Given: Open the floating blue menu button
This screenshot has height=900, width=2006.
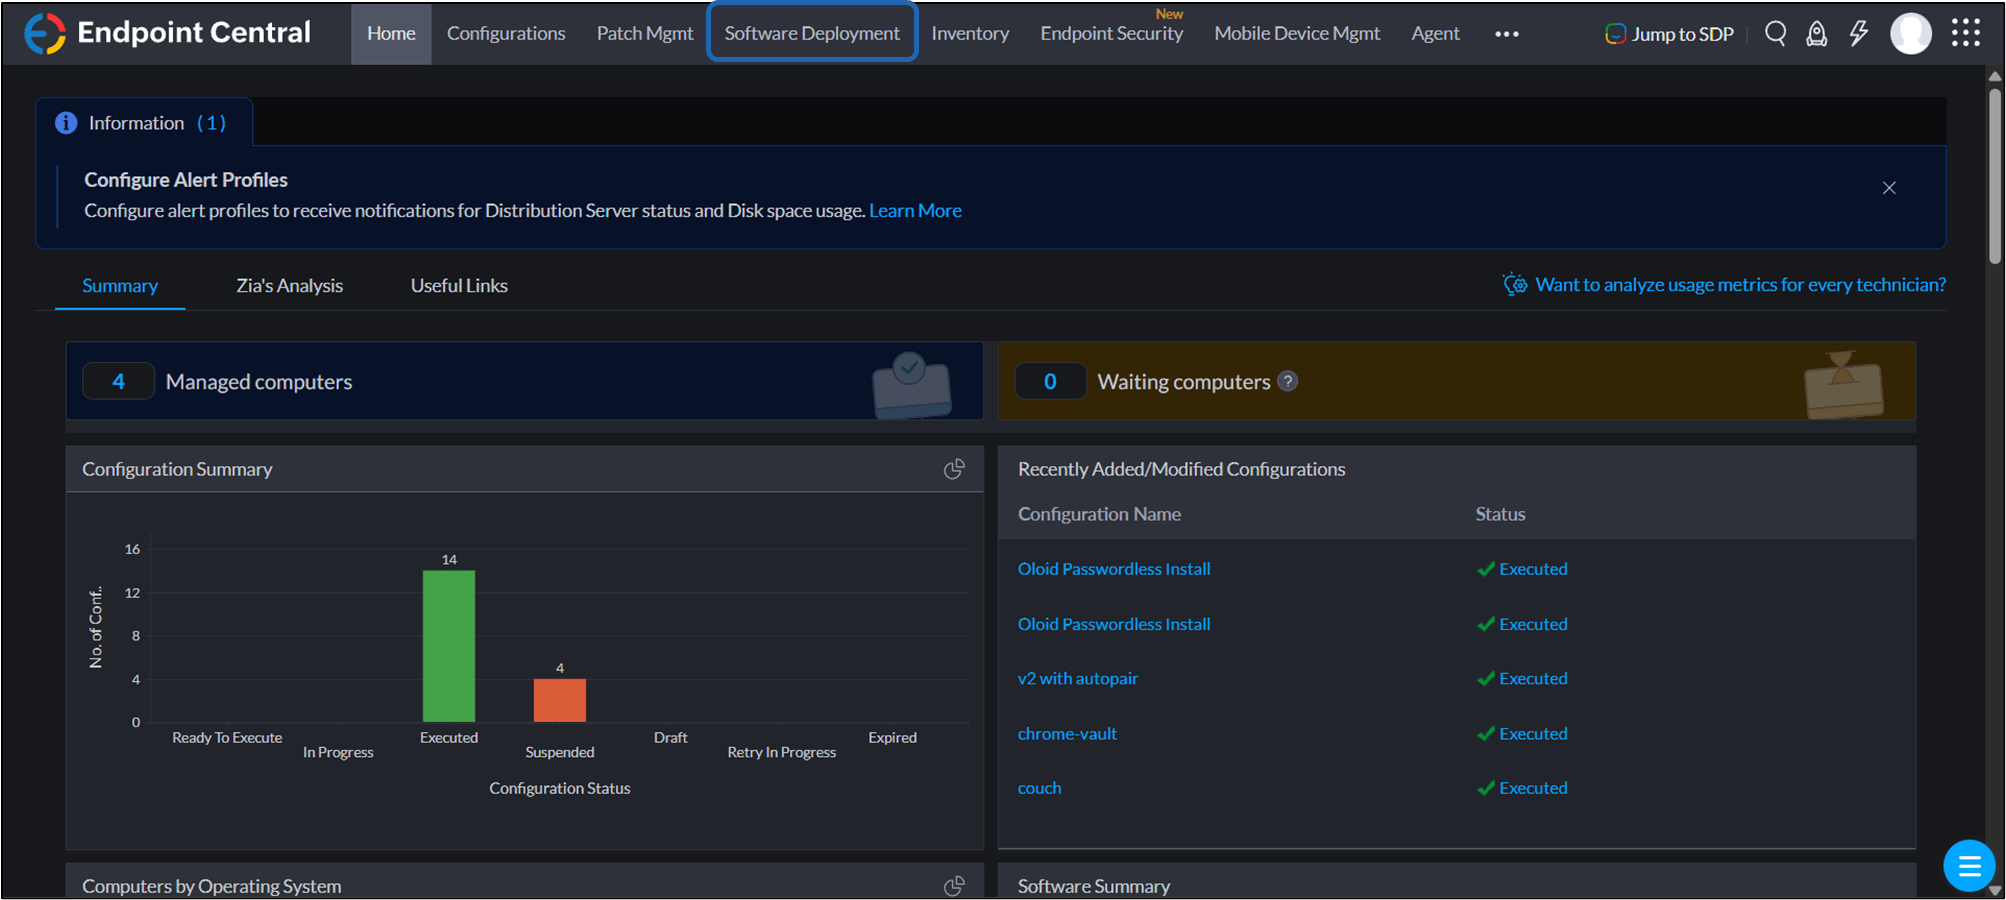Looking at the screenshot, I should click(x=1969, y=865).
